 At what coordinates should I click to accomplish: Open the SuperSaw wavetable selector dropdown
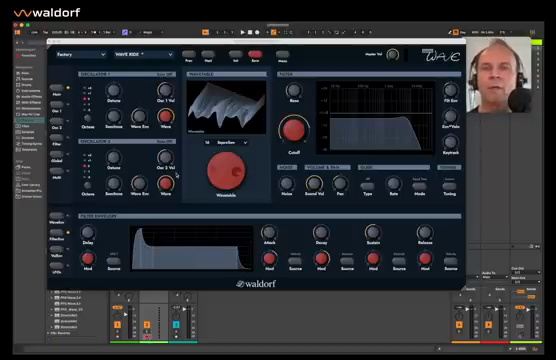pos(226,142)
